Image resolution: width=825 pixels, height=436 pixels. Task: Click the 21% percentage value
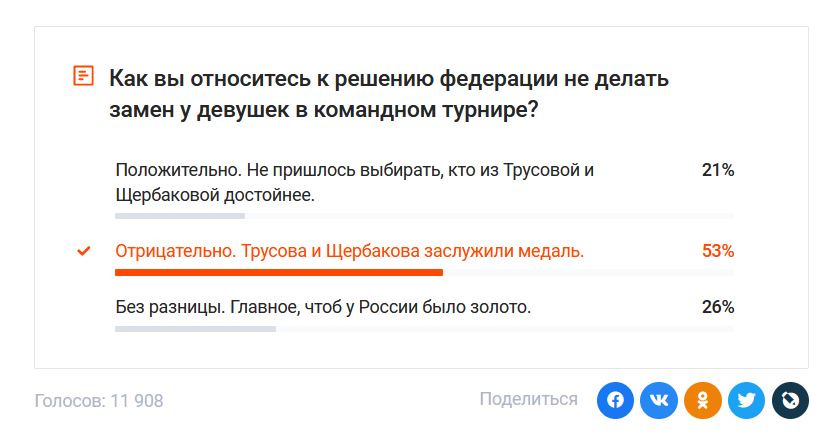(718, 170)
